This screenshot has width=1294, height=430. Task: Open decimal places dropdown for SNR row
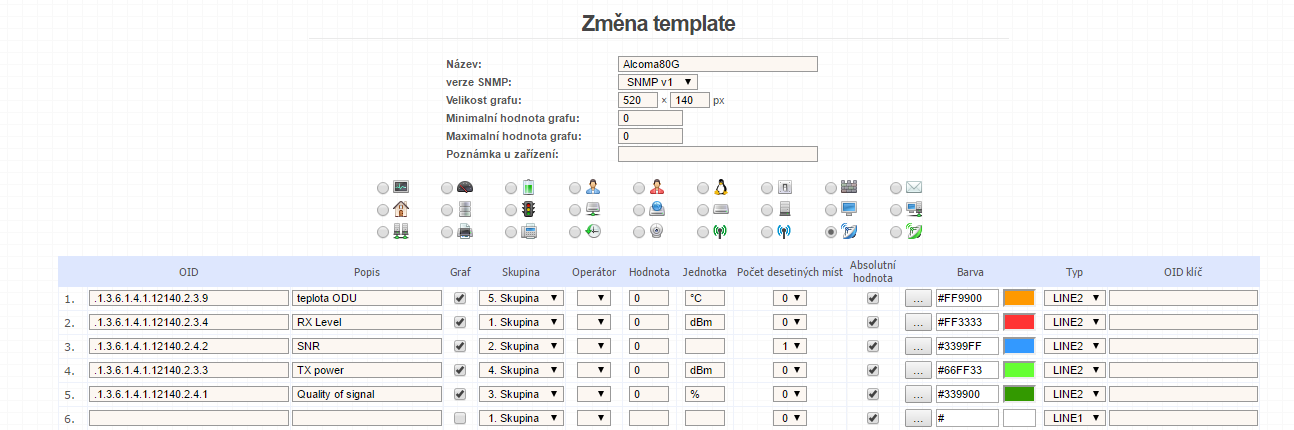pyautogui.click(x=789, y=346)
